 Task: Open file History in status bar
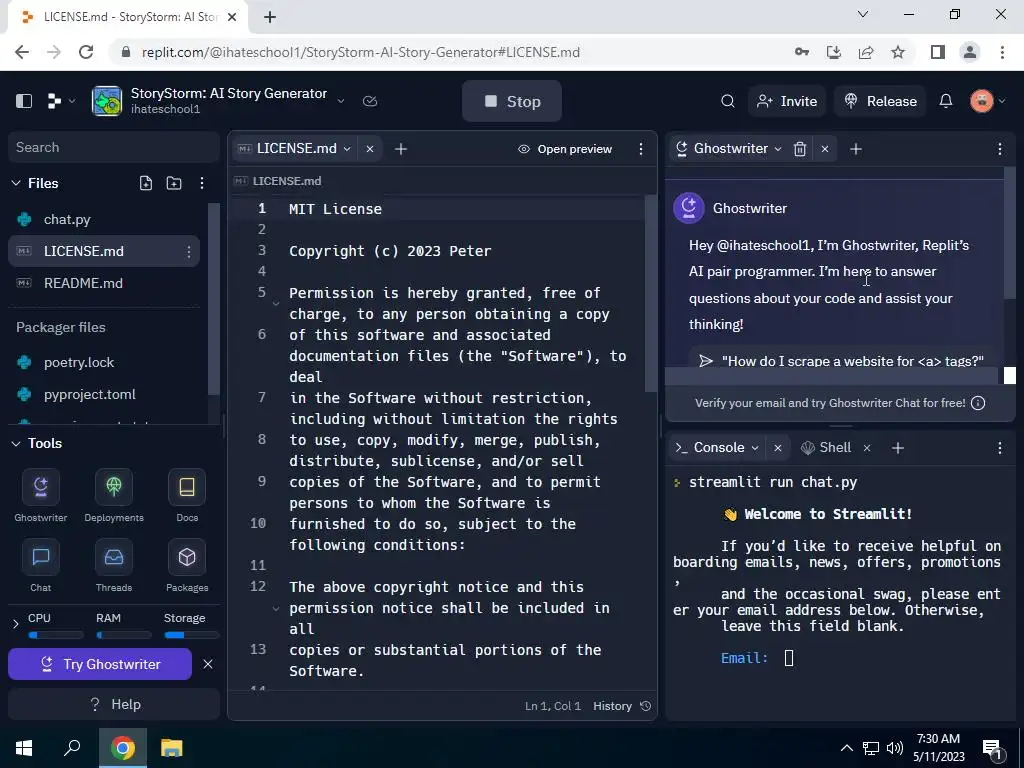pos(622,706)
